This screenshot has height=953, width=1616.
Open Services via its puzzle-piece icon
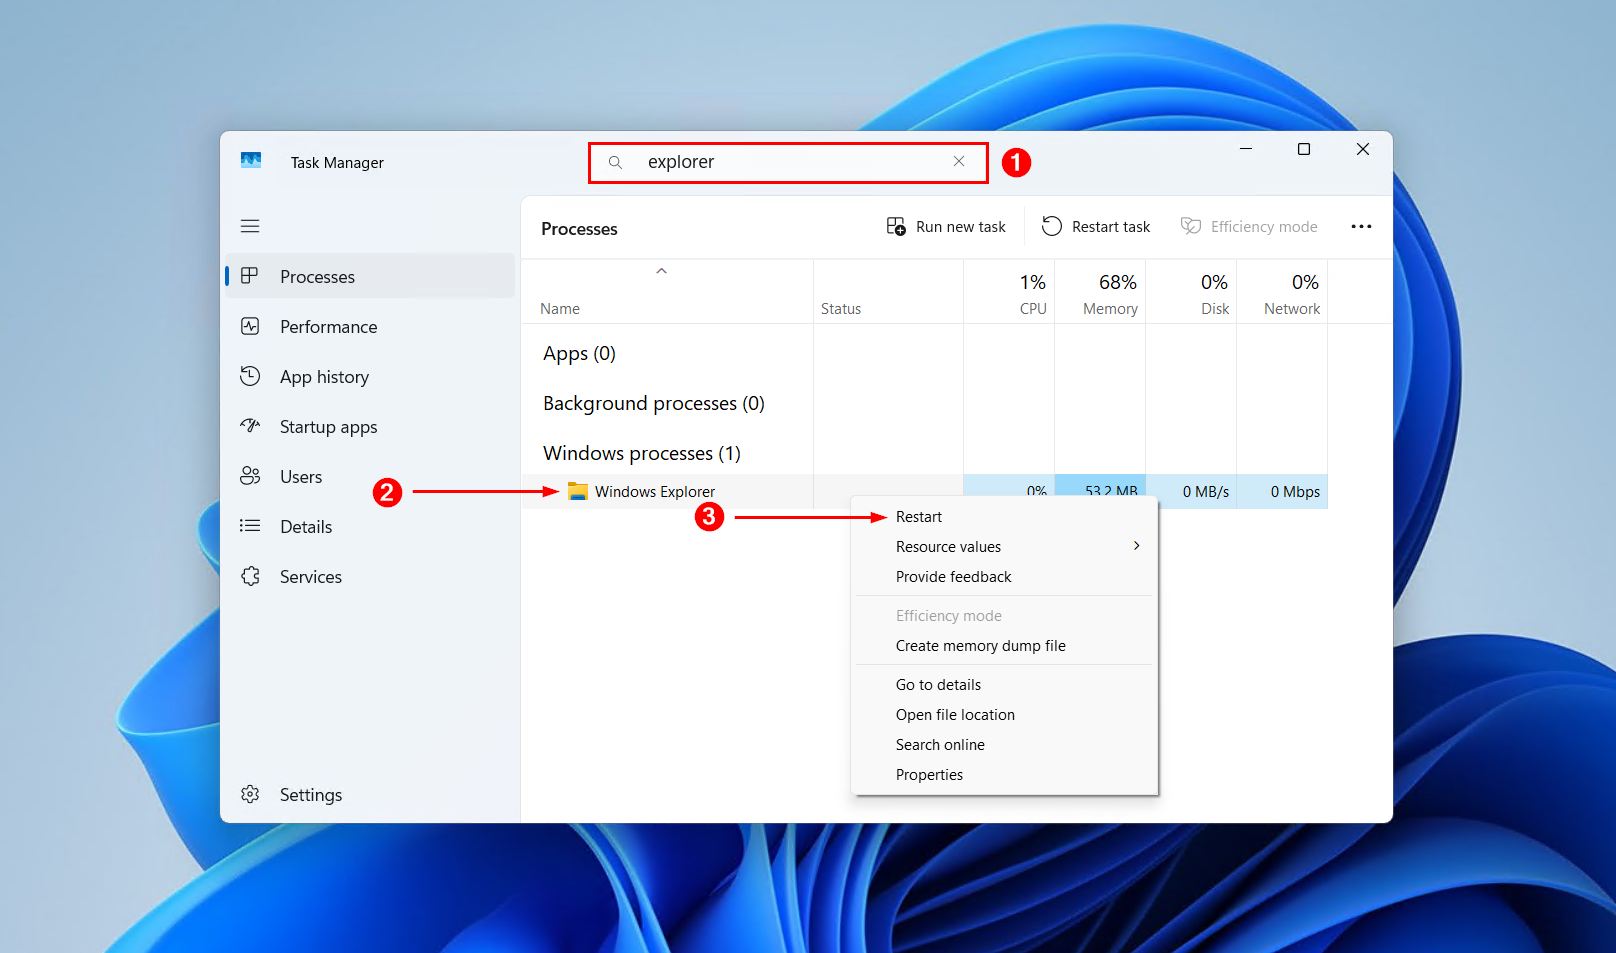[250, 576]
